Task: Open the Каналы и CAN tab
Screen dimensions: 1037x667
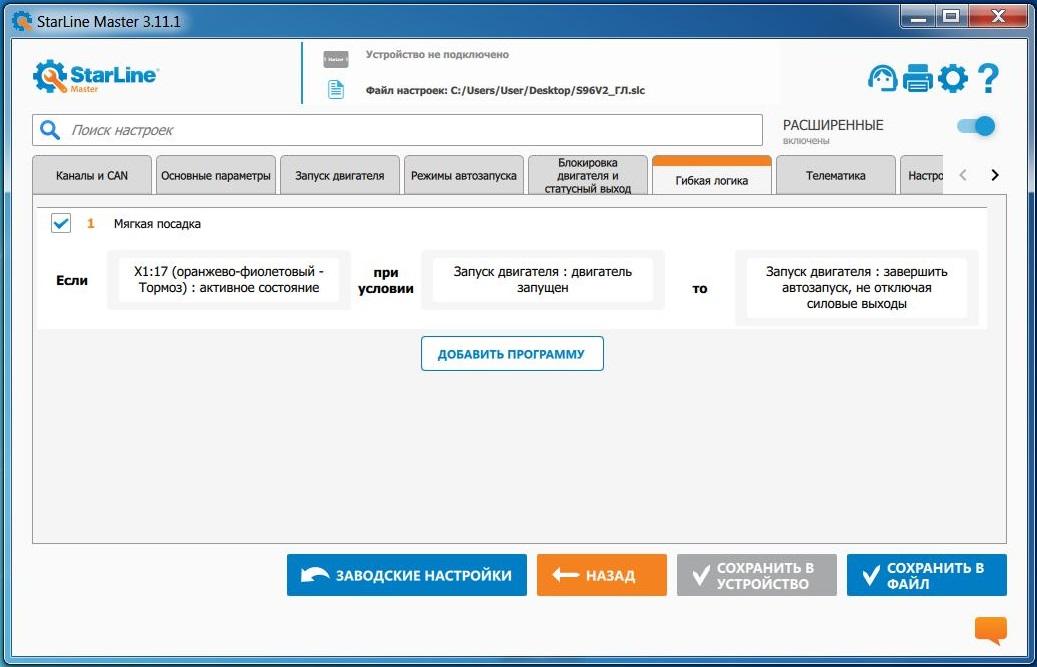Action: (x=92, y=176)
